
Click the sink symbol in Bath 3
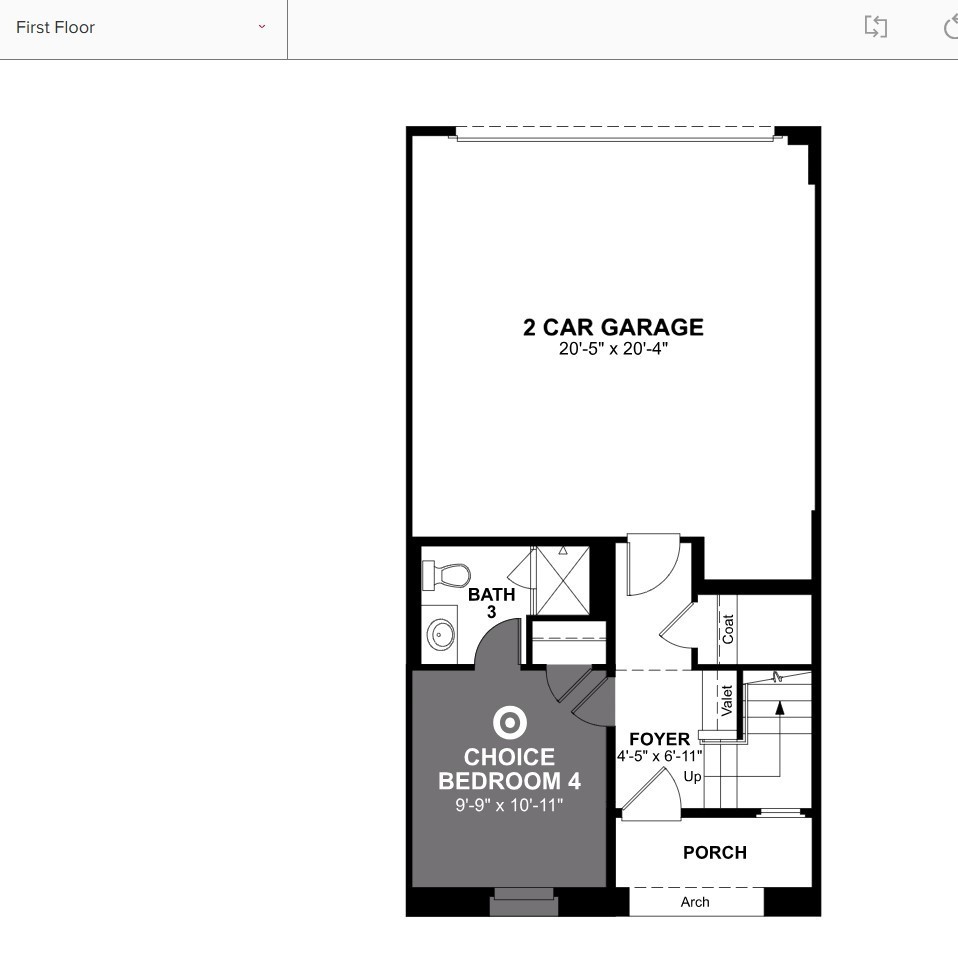(441, 635)
